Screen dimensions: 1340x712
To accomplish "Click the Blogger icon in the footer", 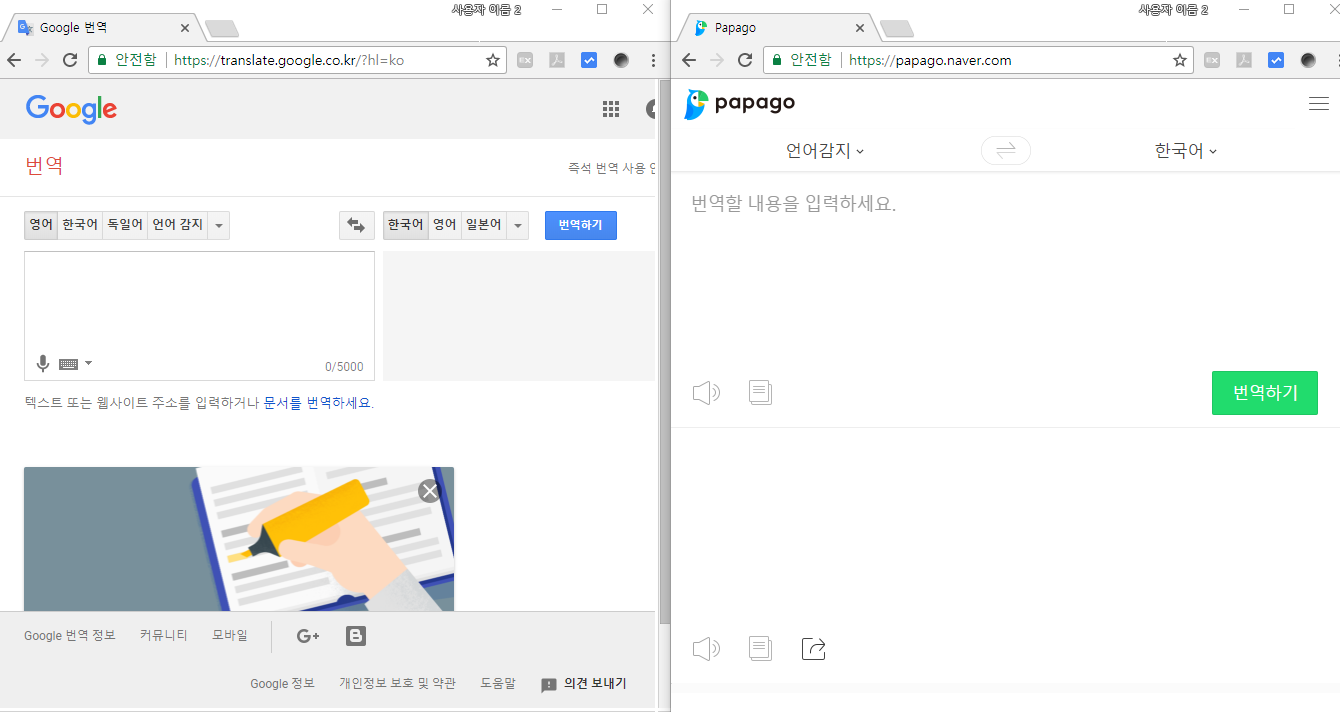I will [356, 636].
